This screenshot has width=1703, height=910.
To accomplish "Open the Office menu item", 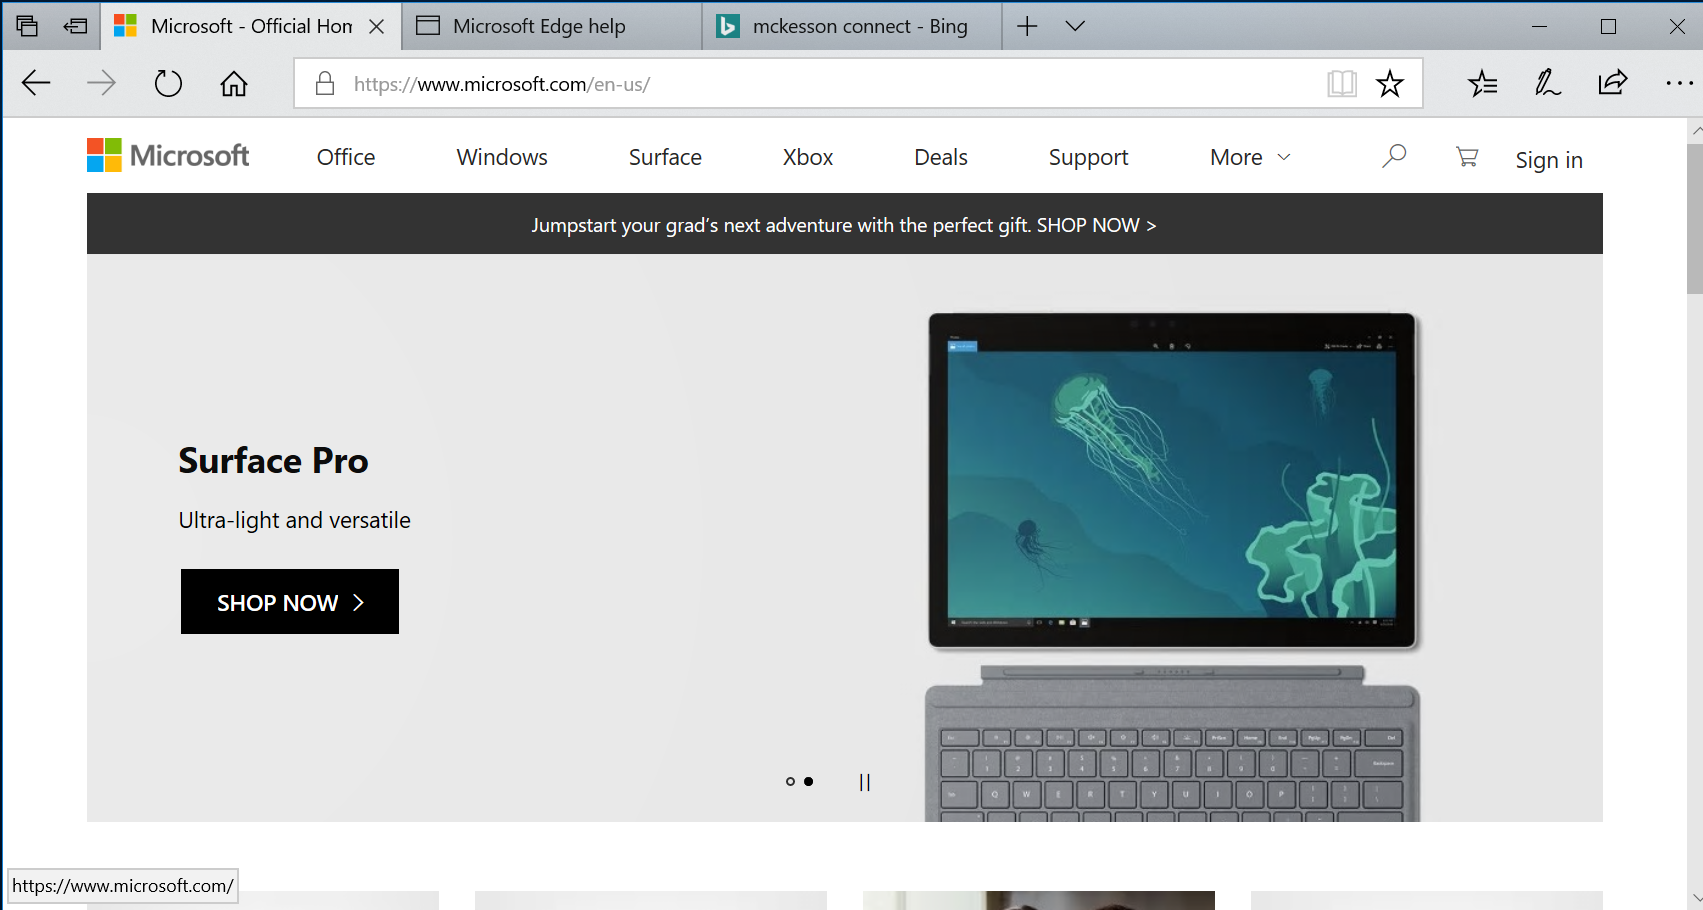I will 346,157.
